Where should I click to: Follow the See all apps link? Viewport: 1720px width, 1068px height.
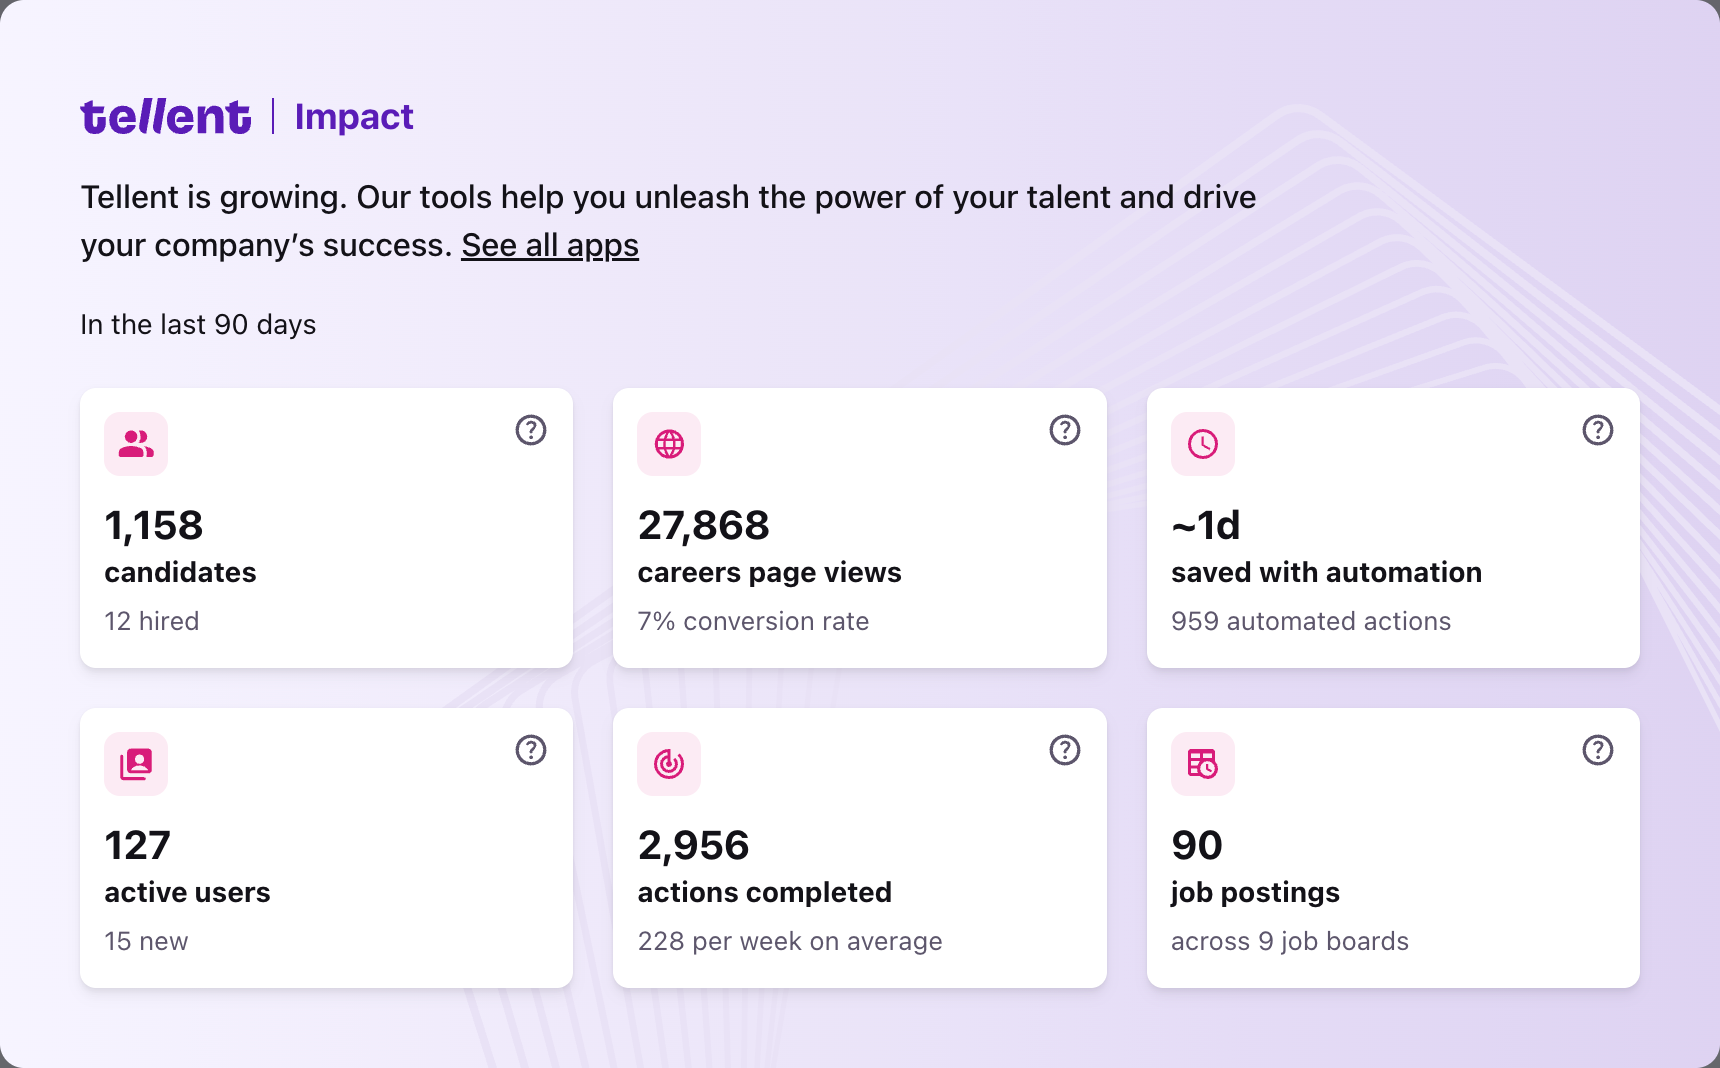550,245
